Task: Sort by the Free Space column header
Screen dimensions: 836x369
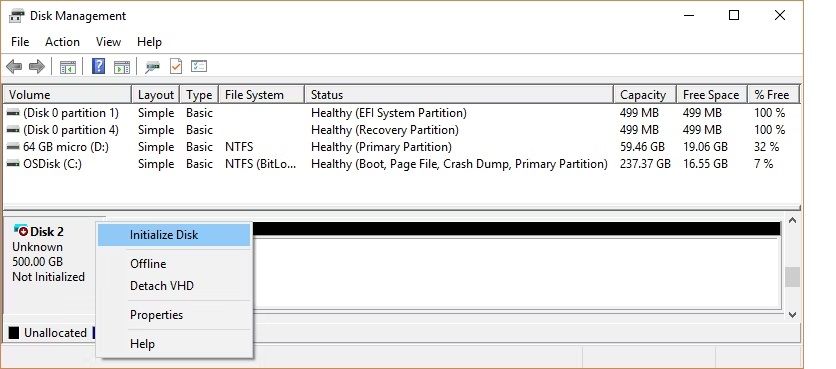Action: [x=712, y=95]
